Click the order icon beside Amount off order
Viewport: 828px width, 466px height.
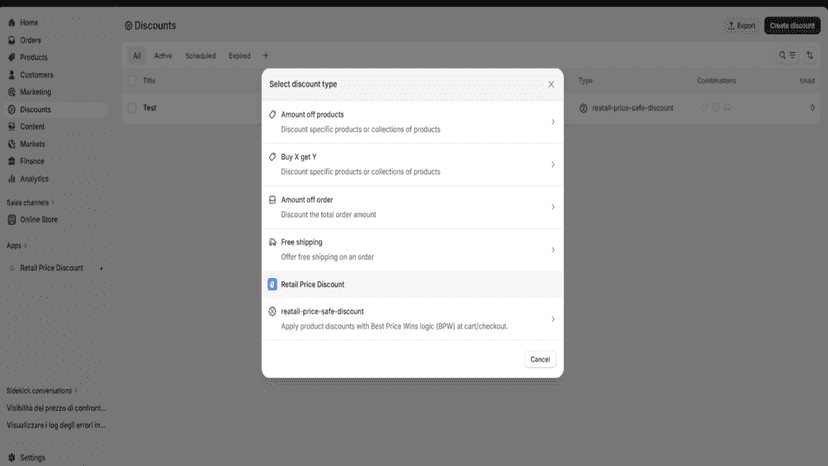pos(272,200)
